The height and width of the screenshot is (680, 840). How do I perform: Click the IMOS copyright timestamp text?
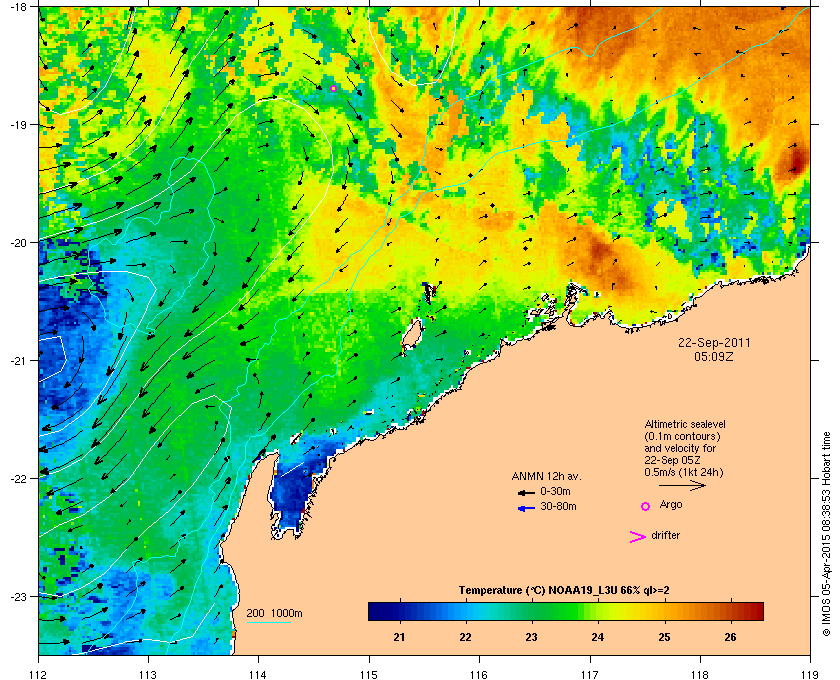[x=826, y=534]
